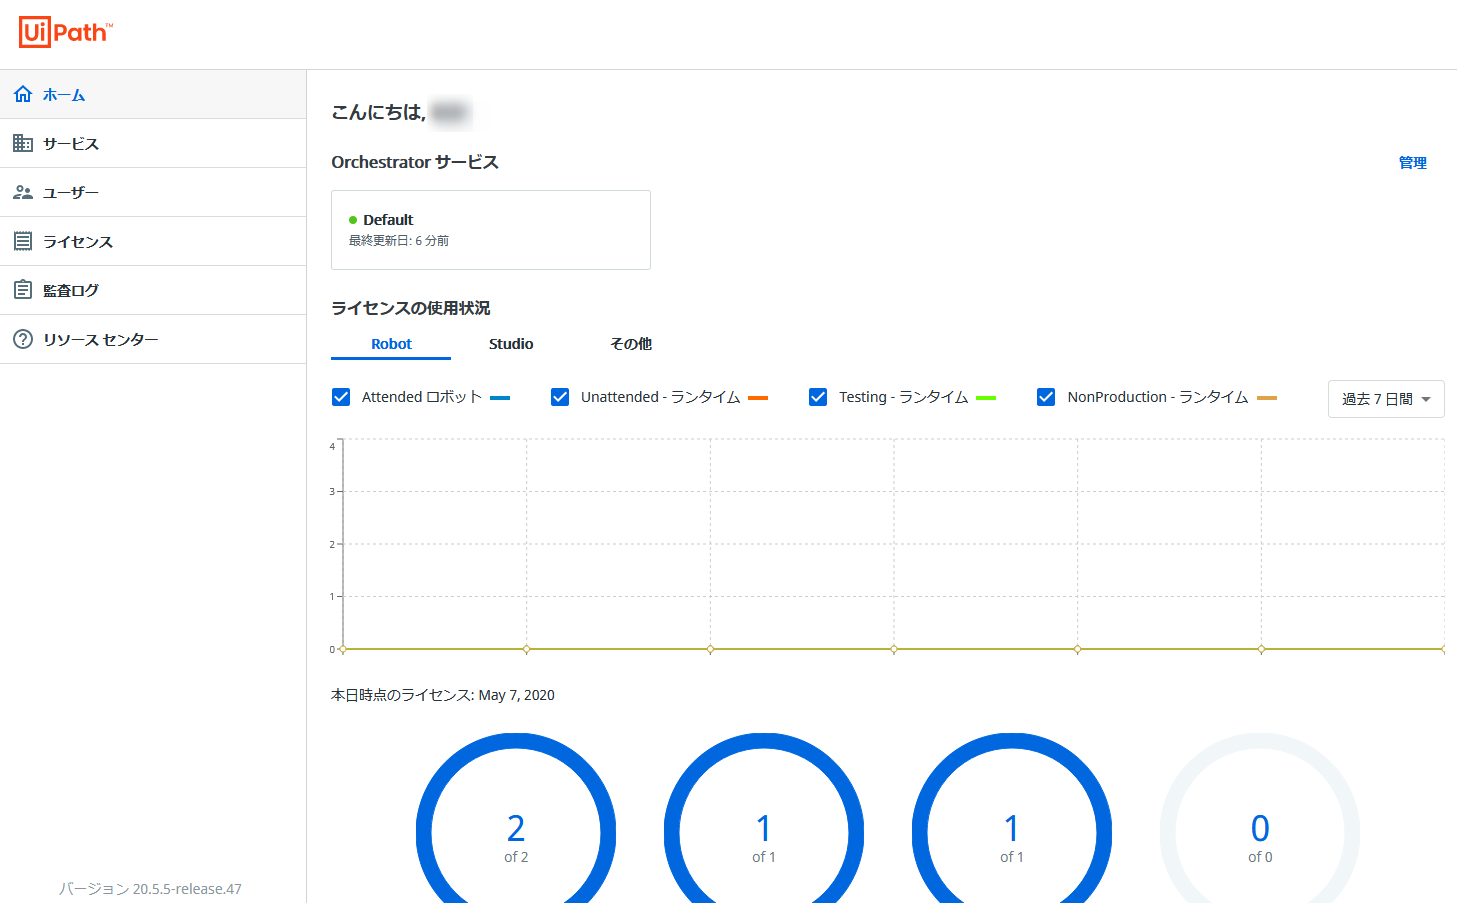Screen dimensions: 1457x903
Task: Click the 監査ログ clipboard icon
Action: (x=23, y=290)
